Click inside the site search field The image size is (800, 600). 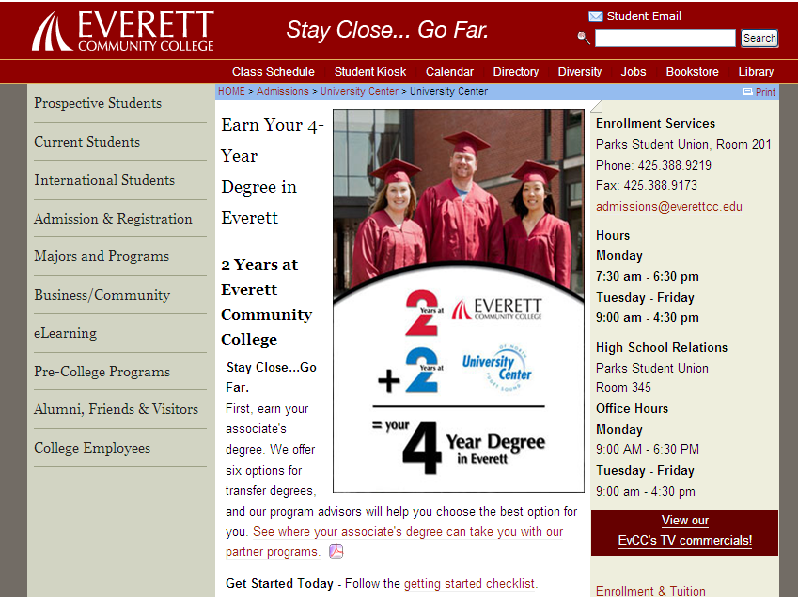point(665,38)
